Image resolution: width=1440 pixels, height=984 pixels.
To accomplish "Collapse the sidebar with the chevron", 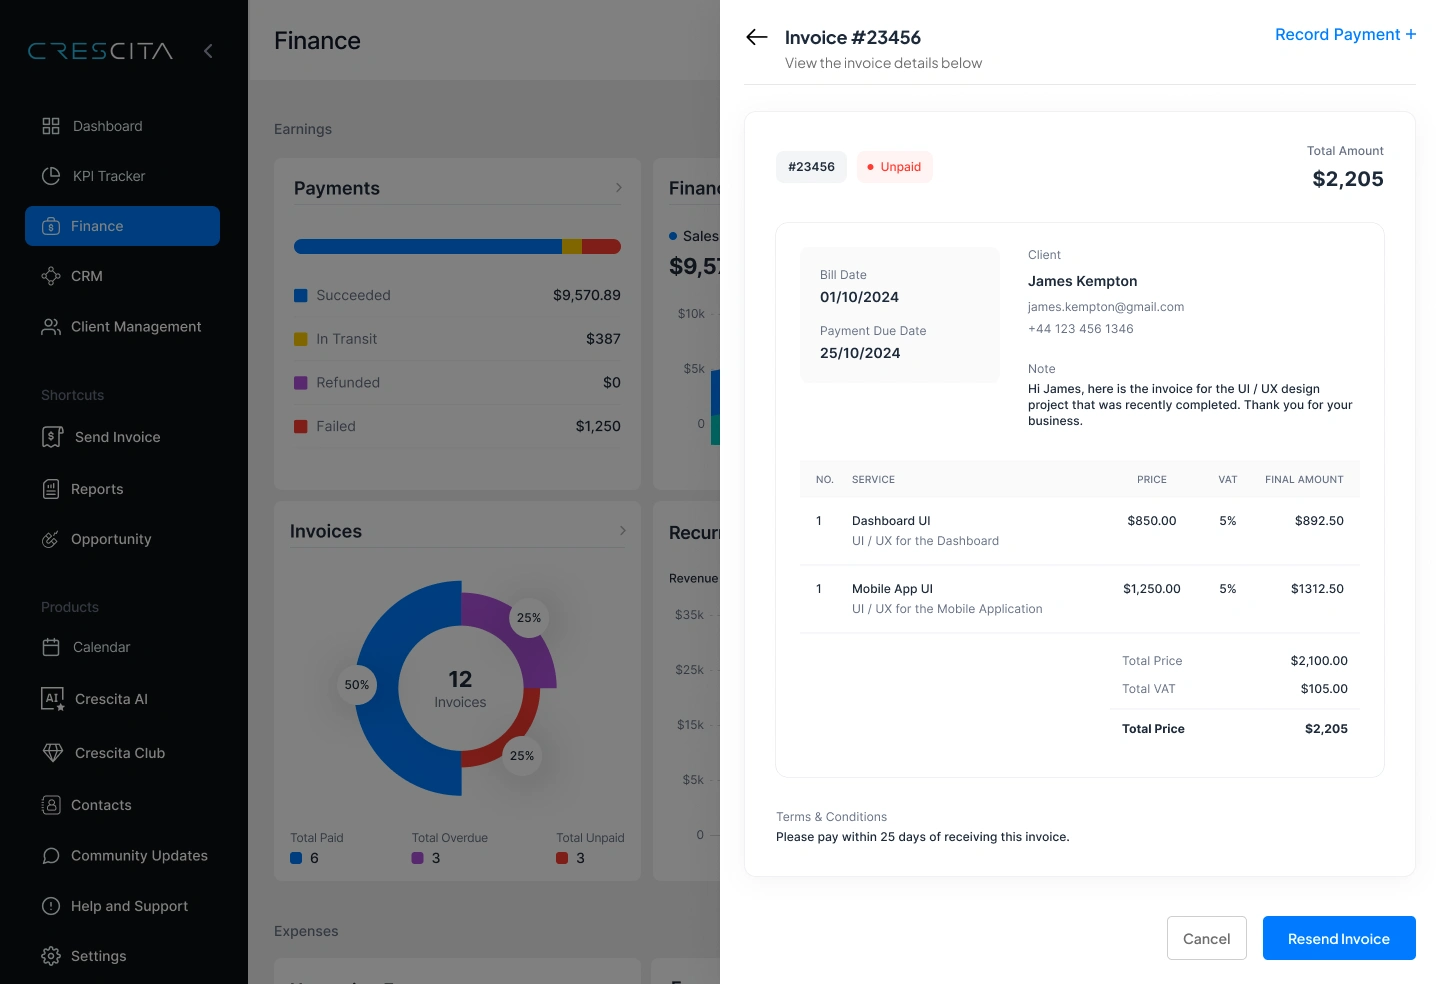I will tap(208, 51).
